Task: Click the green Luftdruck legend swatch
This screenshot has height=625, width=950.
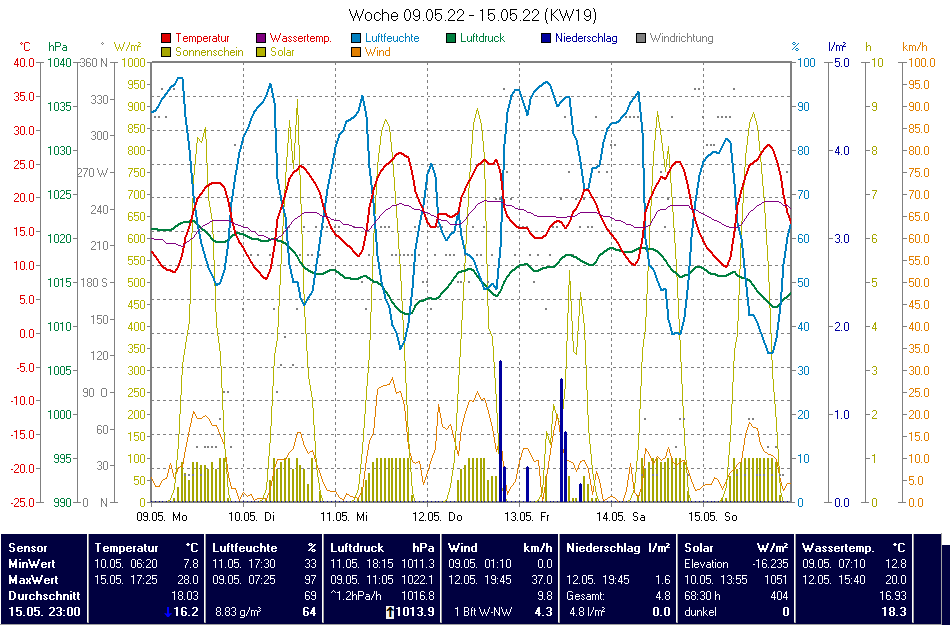Action: point(451,38)
